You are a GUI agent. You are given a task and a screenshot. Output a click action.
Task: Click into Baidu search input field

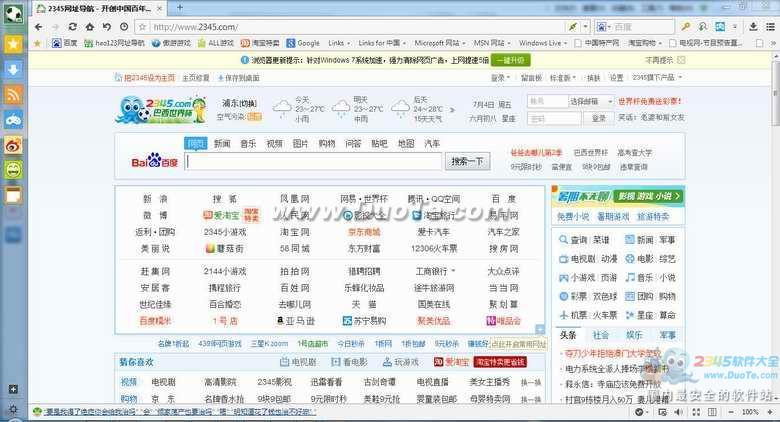[x=313, y=161]
